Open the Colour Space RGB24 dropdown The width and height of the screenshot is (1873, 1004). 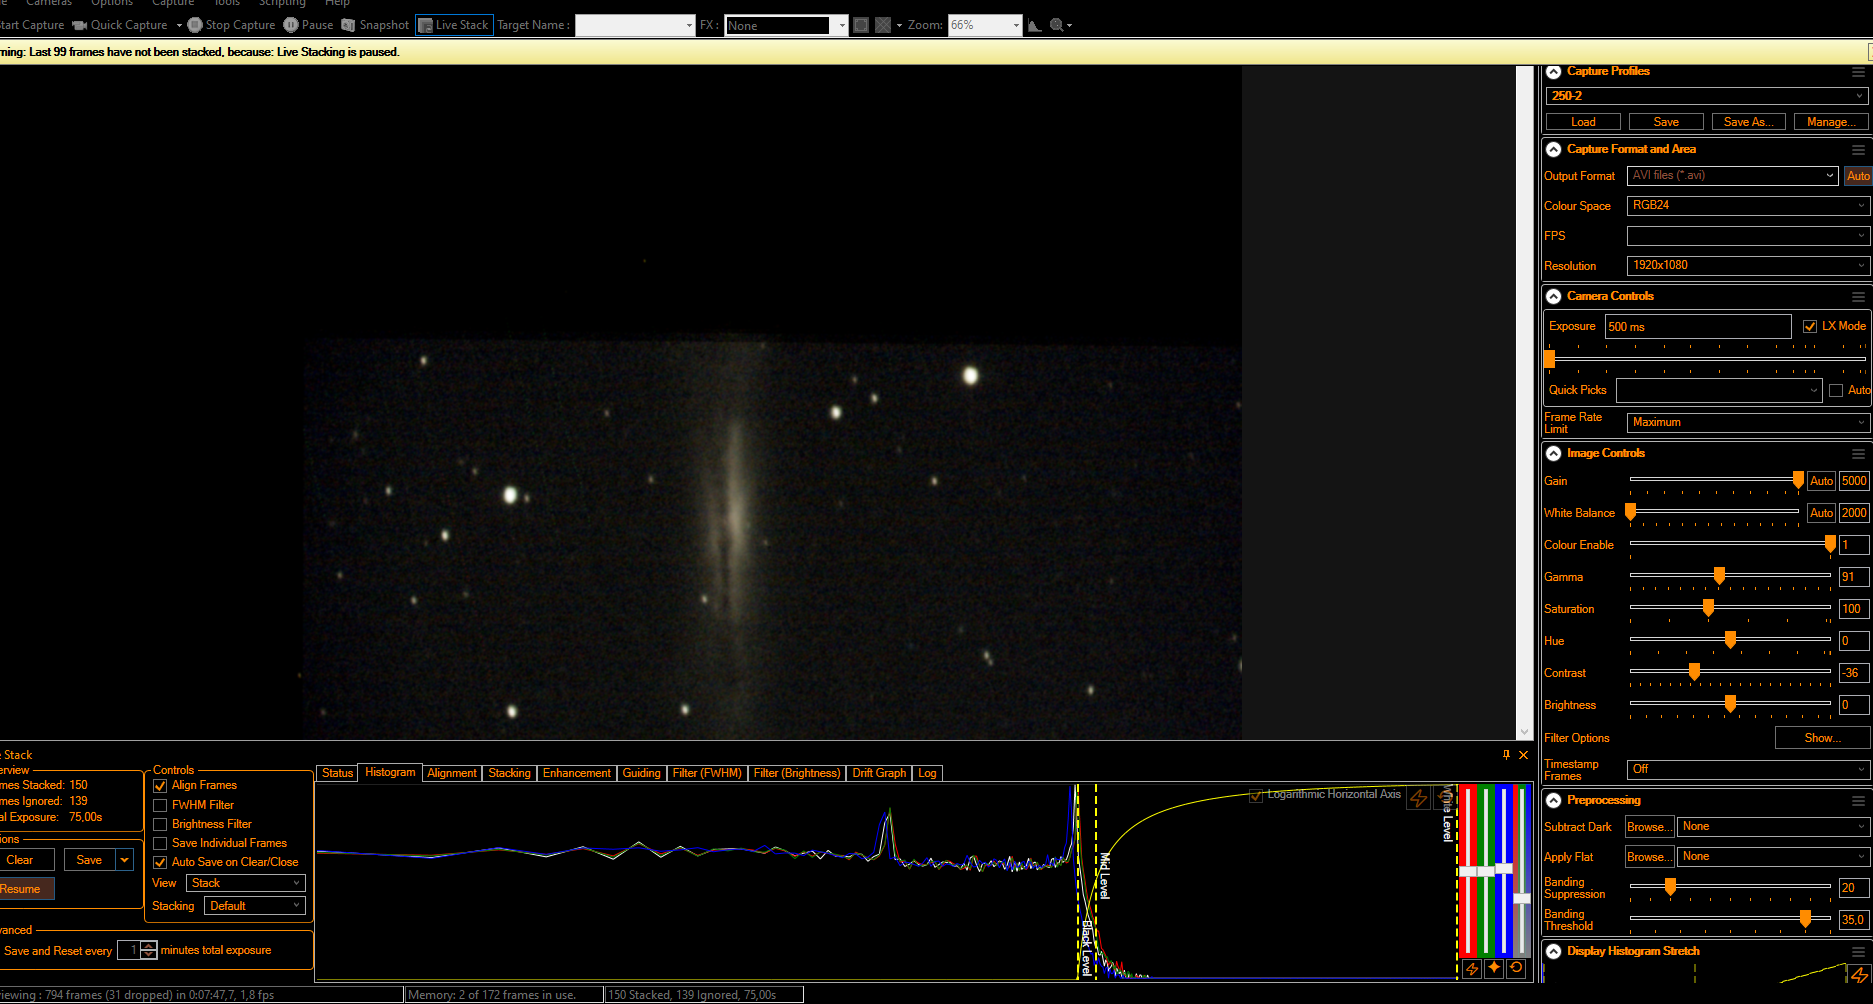pyautogui.click(x=1748, y=205)
